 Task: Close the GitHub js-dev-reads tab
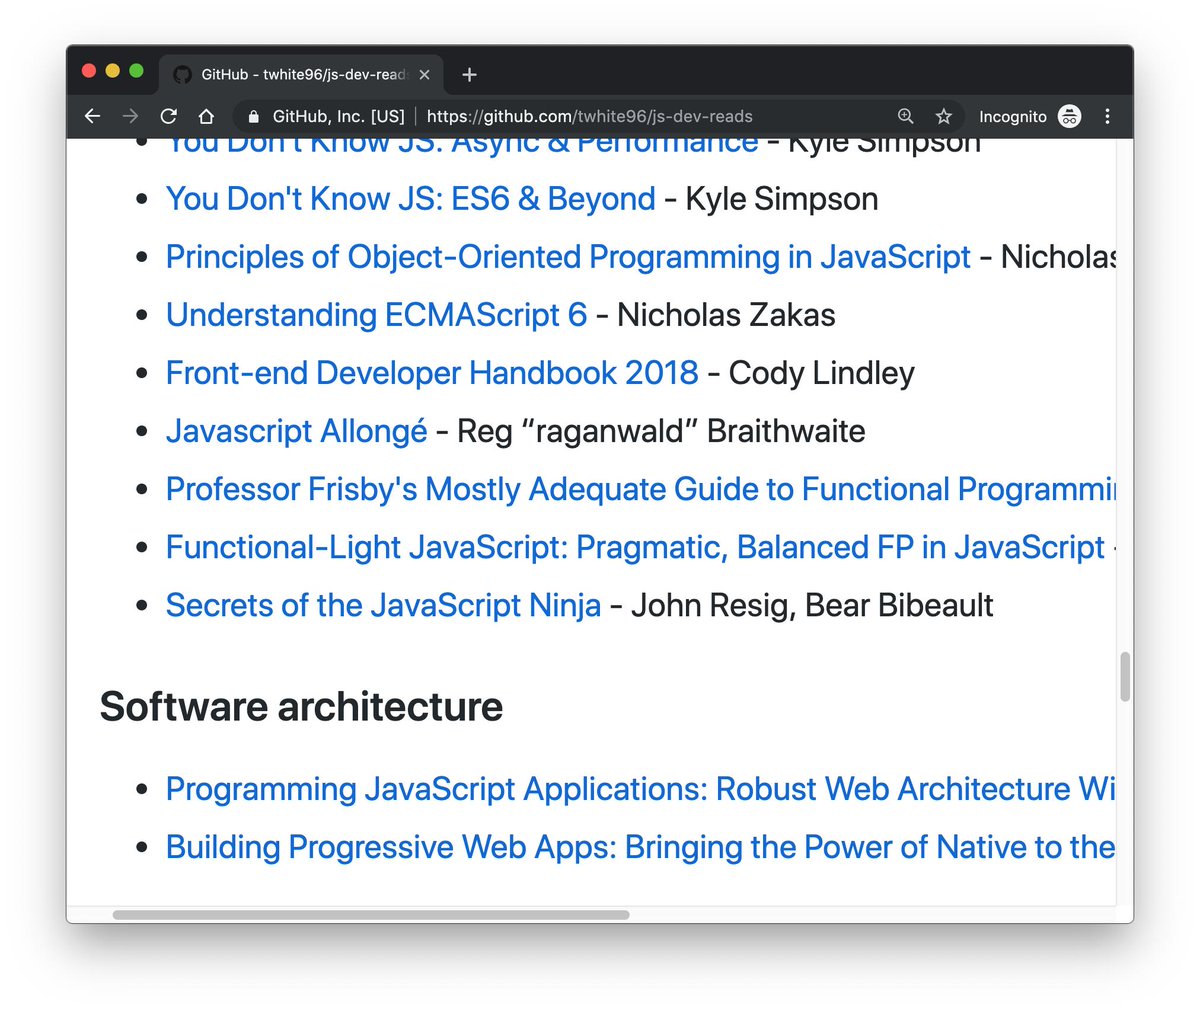tap(424, 74)
